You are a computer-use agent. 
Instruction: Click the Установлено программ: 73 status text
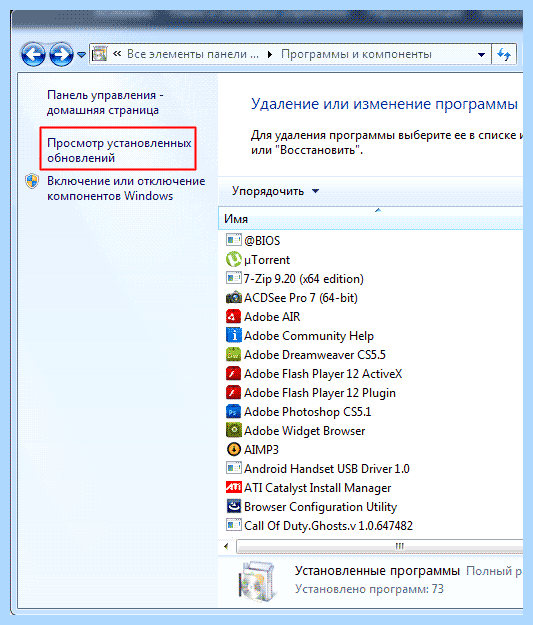[x=369, y=589]
